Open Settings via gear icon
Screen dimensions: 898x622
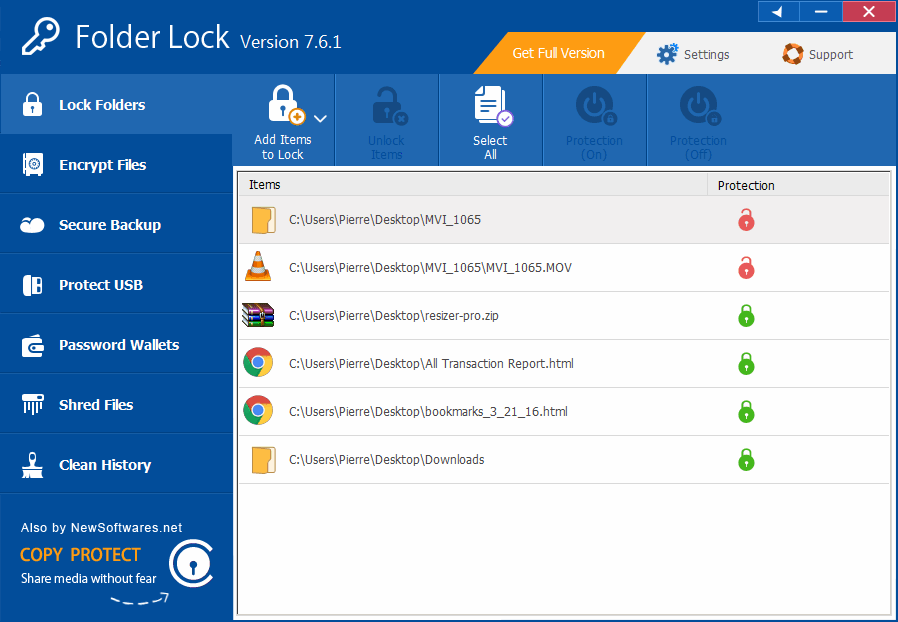pyautogui.click(x=667, y=54)
